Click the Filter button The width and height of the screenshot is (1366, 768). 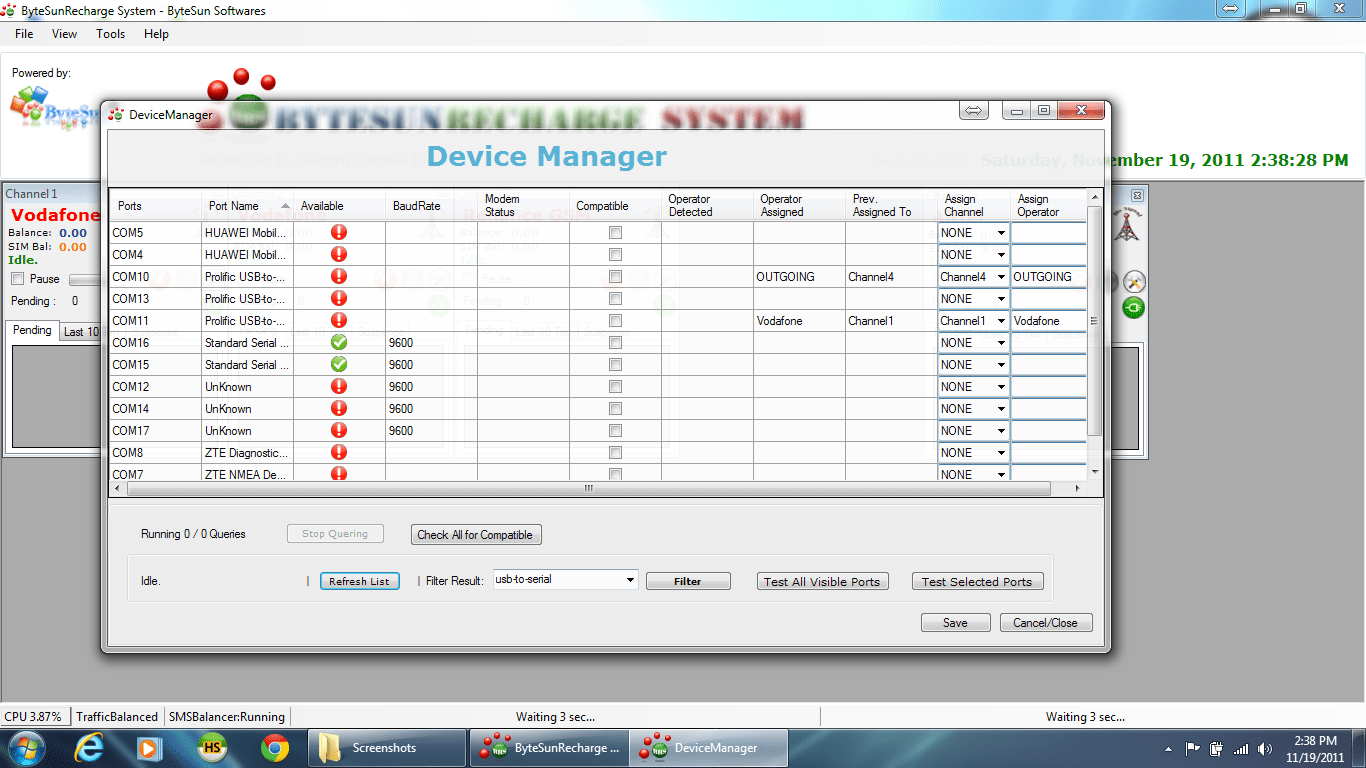click(688, 581)
